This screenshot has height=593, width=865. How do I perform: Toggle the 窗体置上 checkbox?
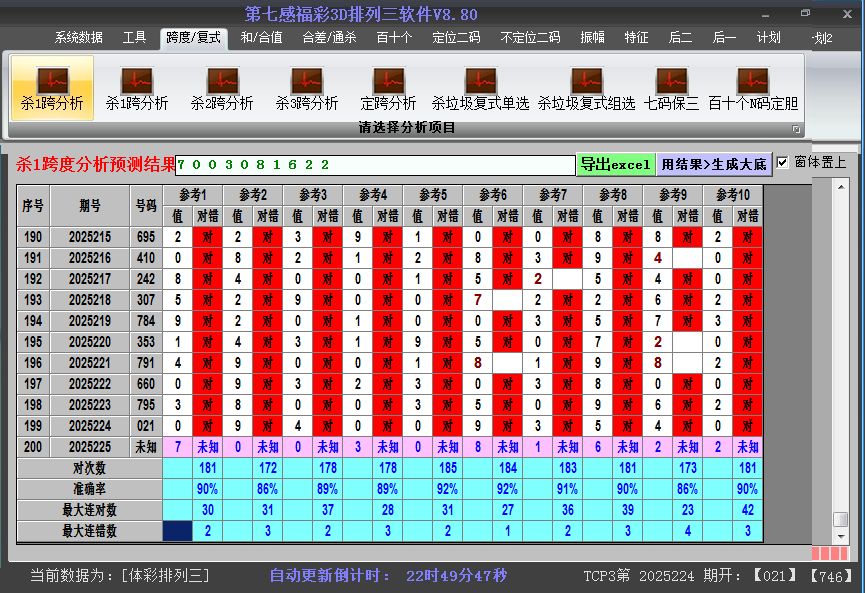click(x=783, y=162)
